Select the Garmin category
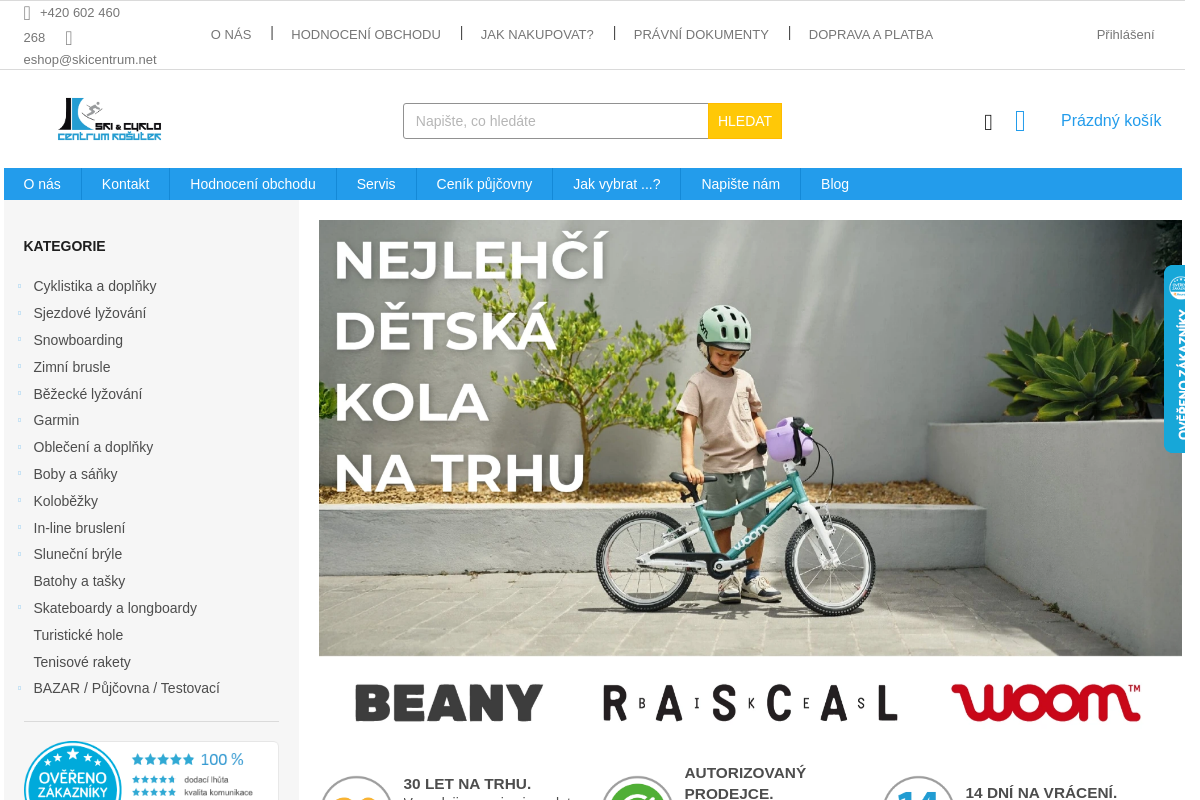The width and height of the screenshot is (1200, 800). coord(56,420)
